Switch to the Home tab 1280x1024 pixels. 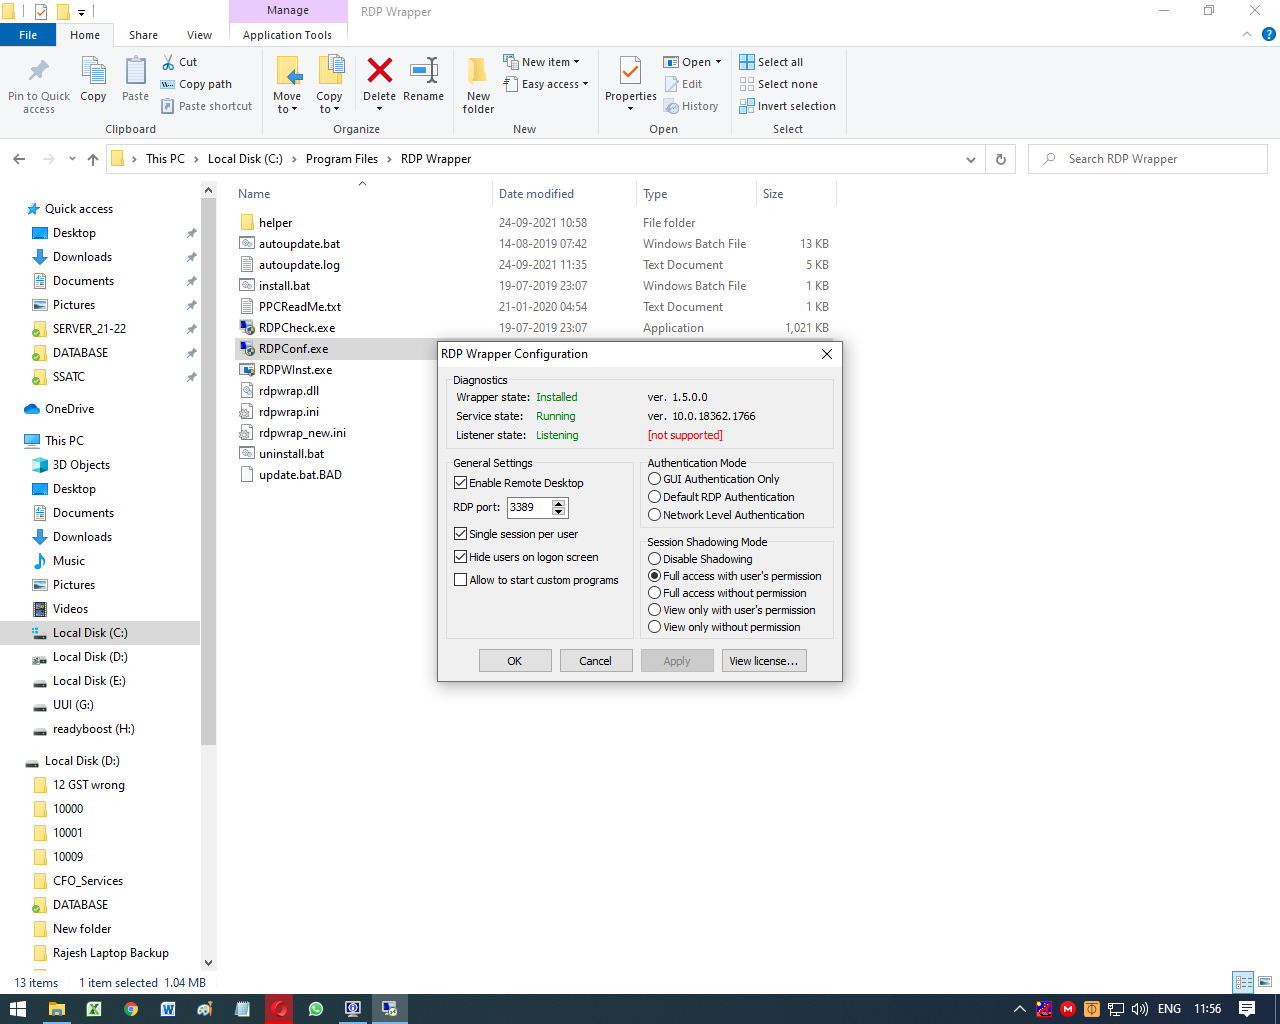(85, 35)
